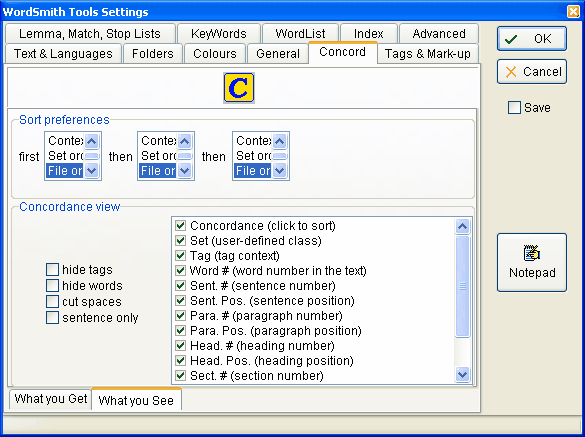Click down arrow of first sort list
Viewport: 585px width, 437px height.
(x=92, y=171)
